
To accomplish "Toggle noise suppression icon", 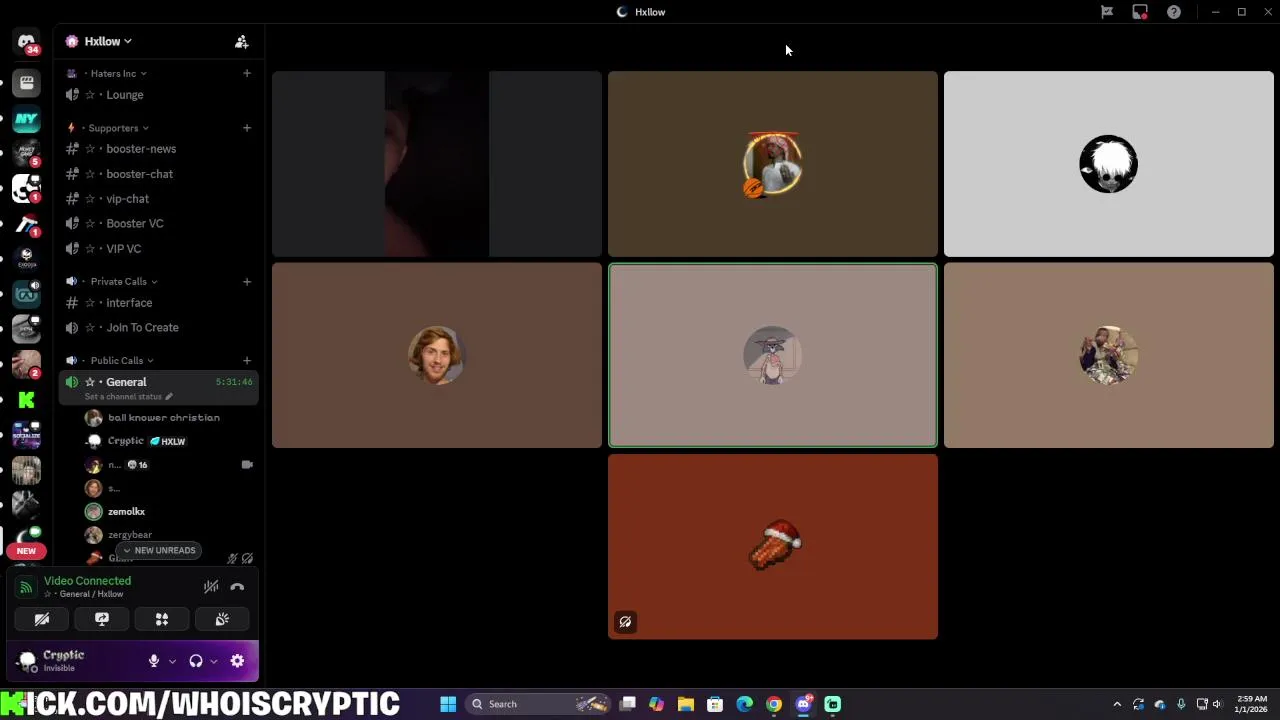I will (211, 587).
